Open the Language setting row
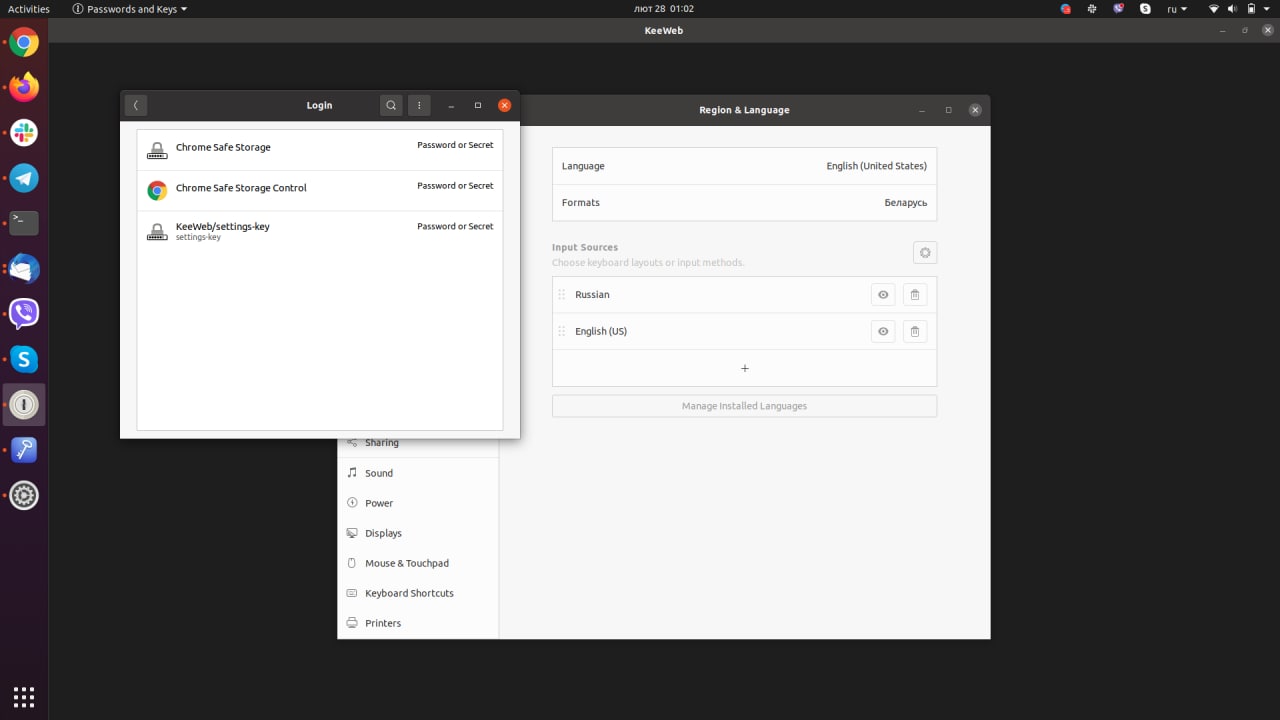Viewport: 1280px width, 720px height. click(x=744, y=166)
